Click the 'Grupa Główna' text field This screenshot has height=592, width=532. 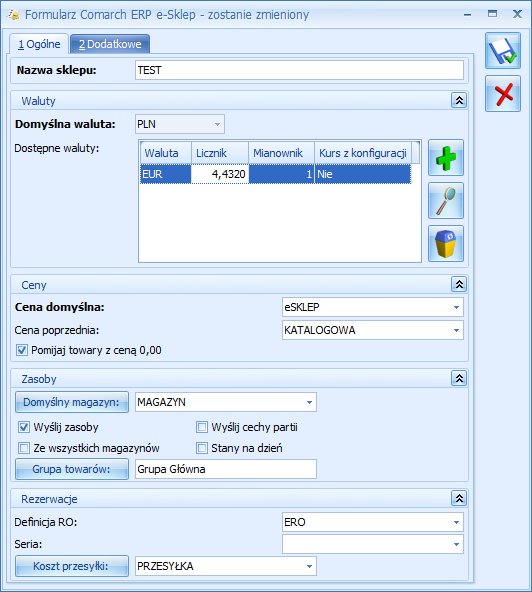pos(226,469)
